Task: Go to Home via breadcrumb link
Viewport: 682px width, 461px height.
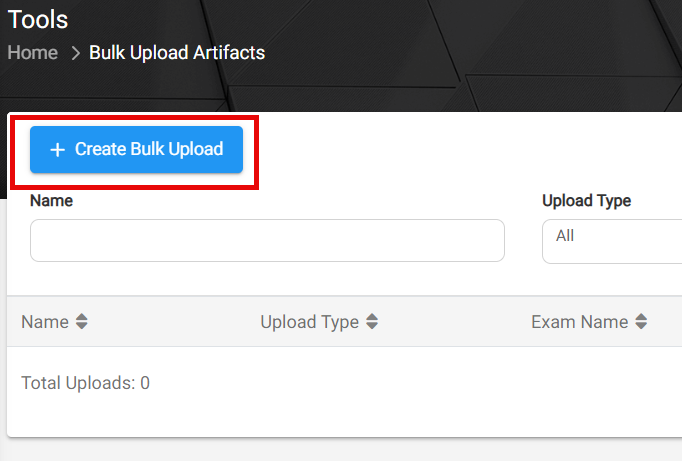Action: [x=33, y=53]
